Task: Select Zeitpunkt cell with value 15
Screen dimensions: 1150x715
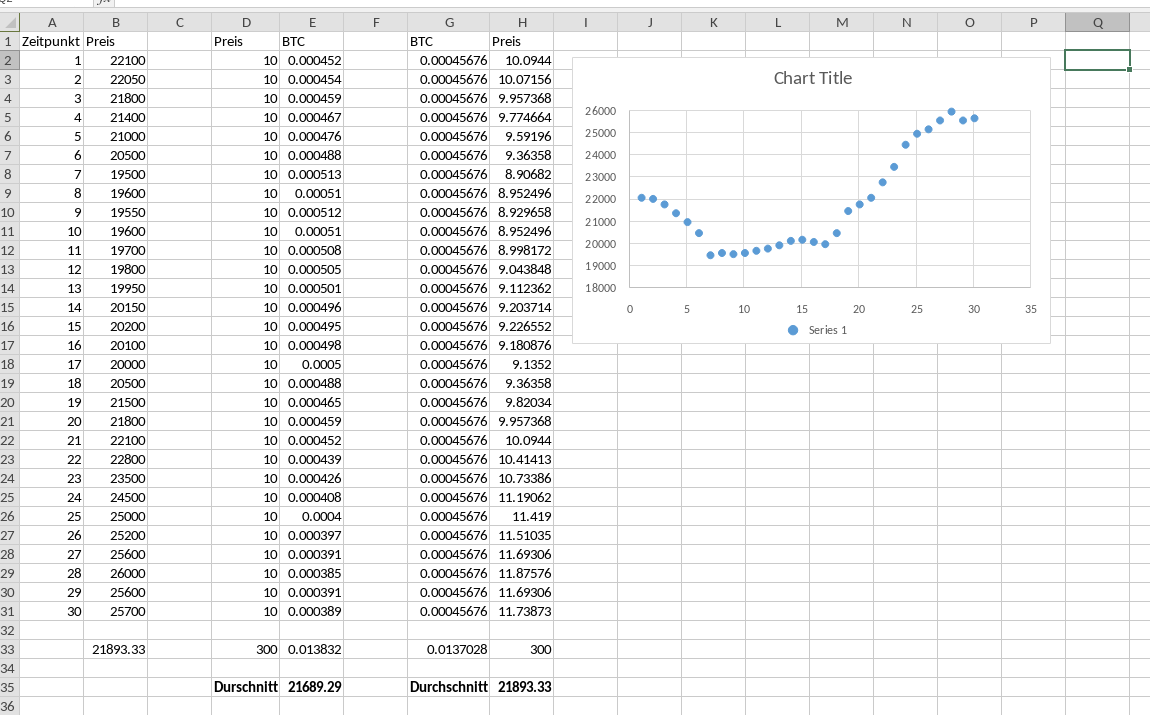Action: 51,326
